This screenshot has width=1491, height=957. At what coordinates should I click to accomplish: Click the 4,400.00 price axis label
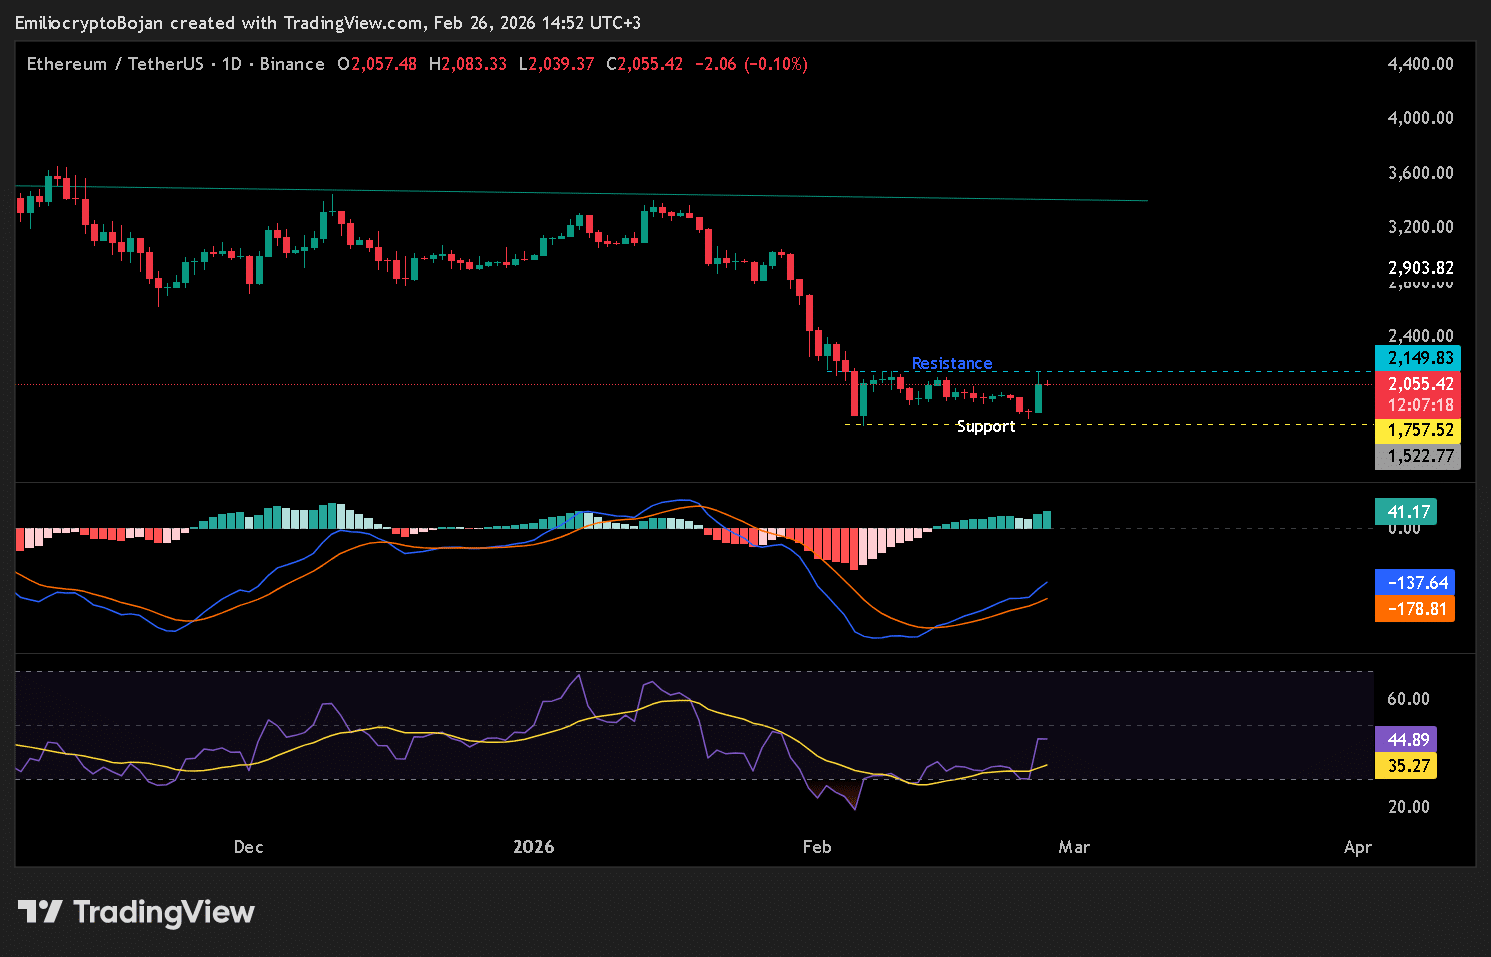(x=1418, y=63)
